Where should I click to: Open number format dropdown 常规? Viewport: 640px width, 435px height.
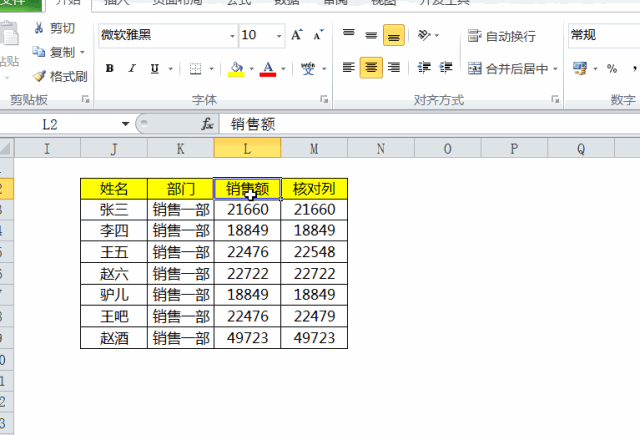[604, 35]
